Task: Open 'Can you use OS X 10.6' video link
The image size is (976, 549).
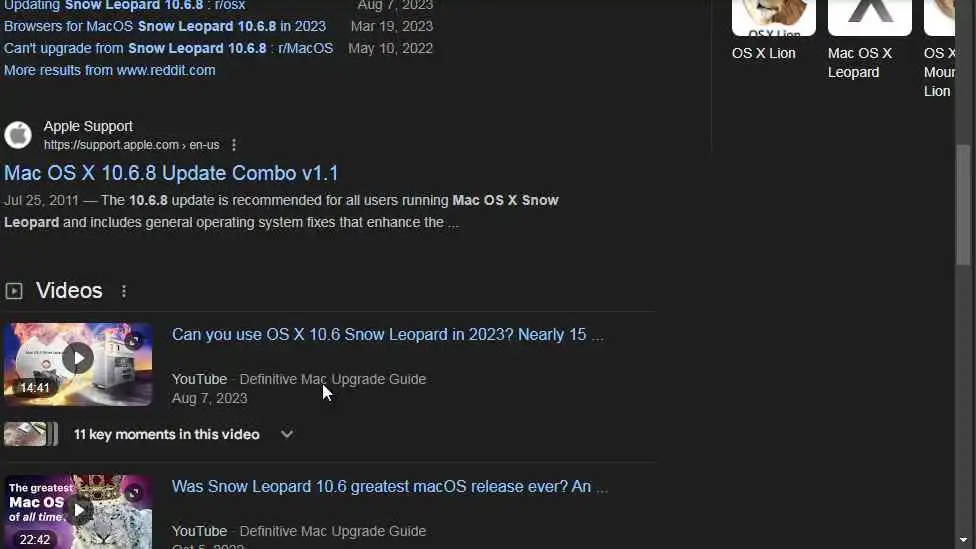Action: pos(387,334)
